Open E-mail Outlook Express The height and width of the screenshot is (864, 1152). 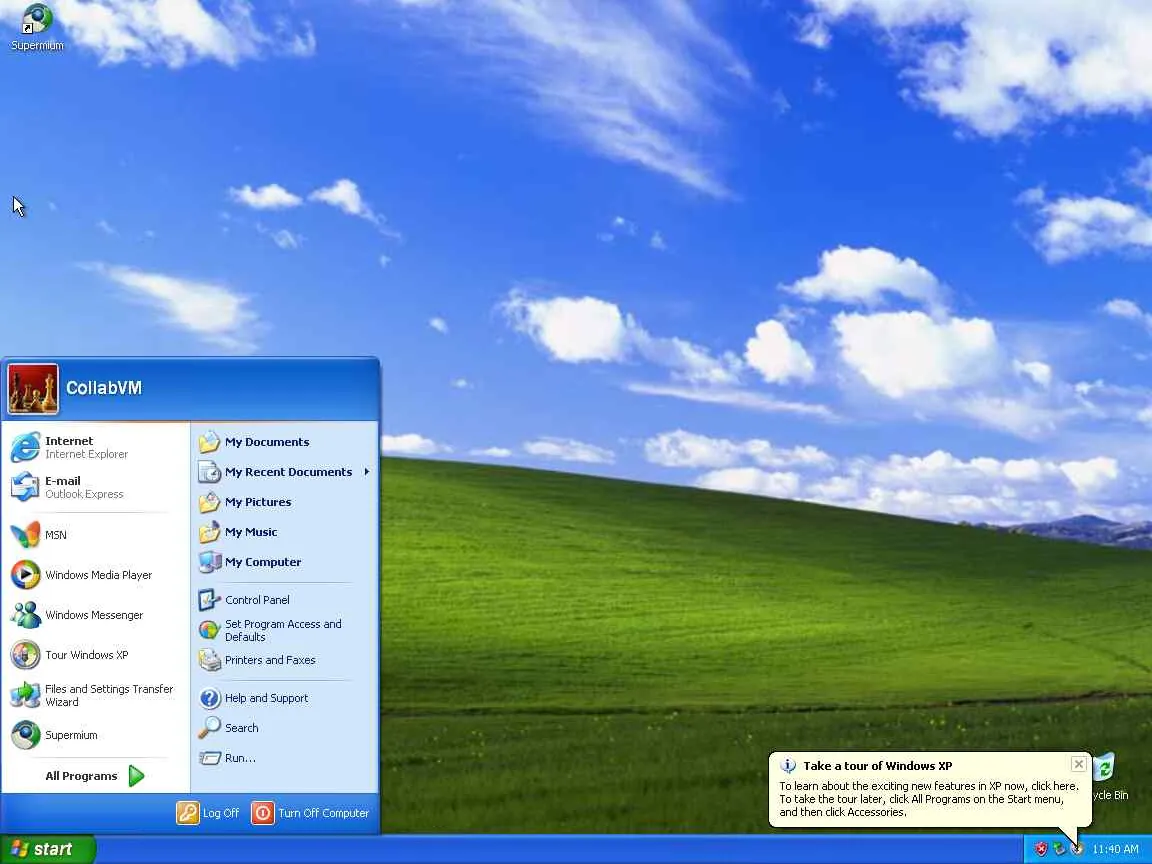pyautogui.click(x=96, y=487)
